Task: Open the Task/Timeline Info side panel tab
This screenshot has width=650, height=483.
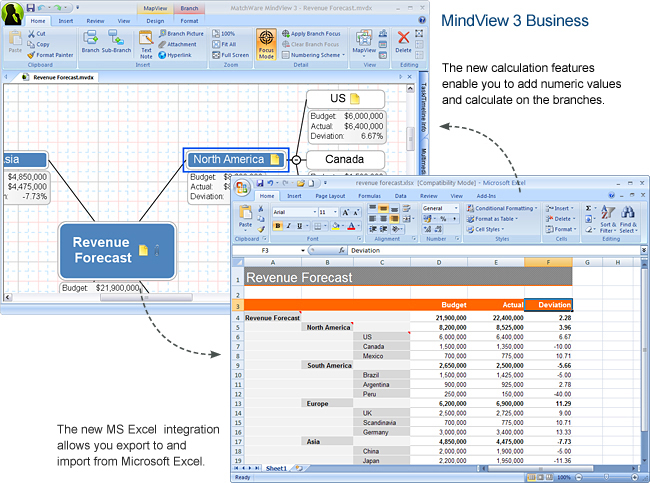Action: pyautogui.click(x=423, y=107)
